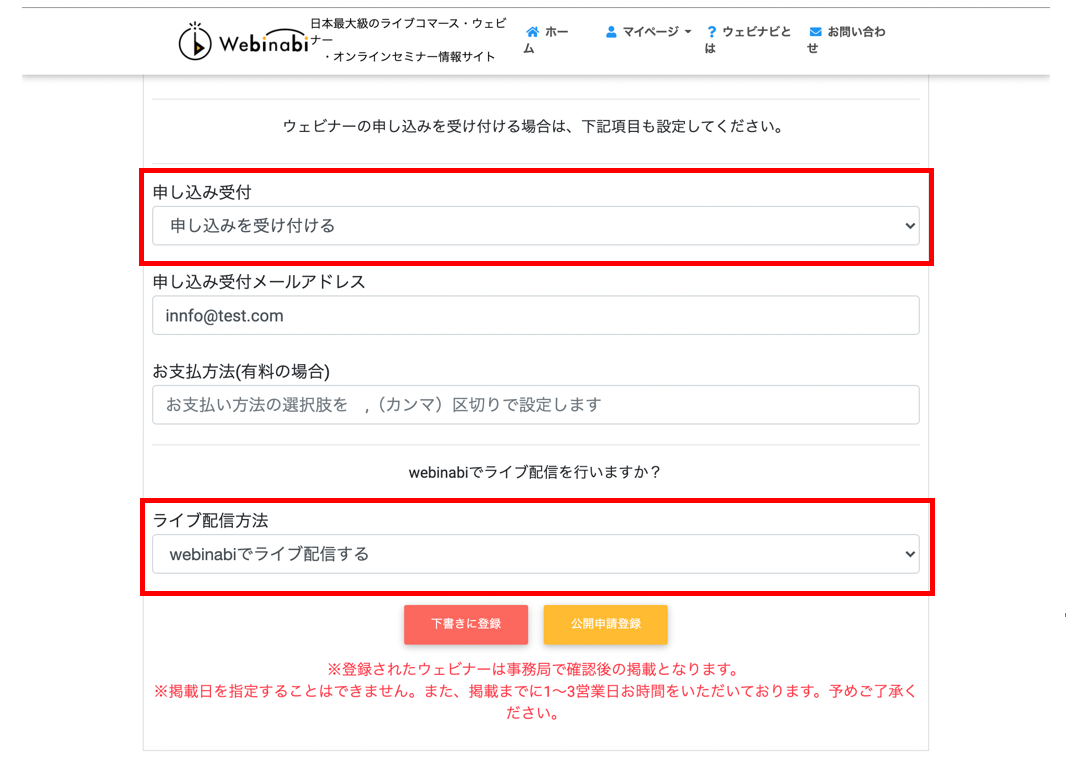
Task: Click the お支払方法(有料の場合) field label
Action: [x=241, y=371]
